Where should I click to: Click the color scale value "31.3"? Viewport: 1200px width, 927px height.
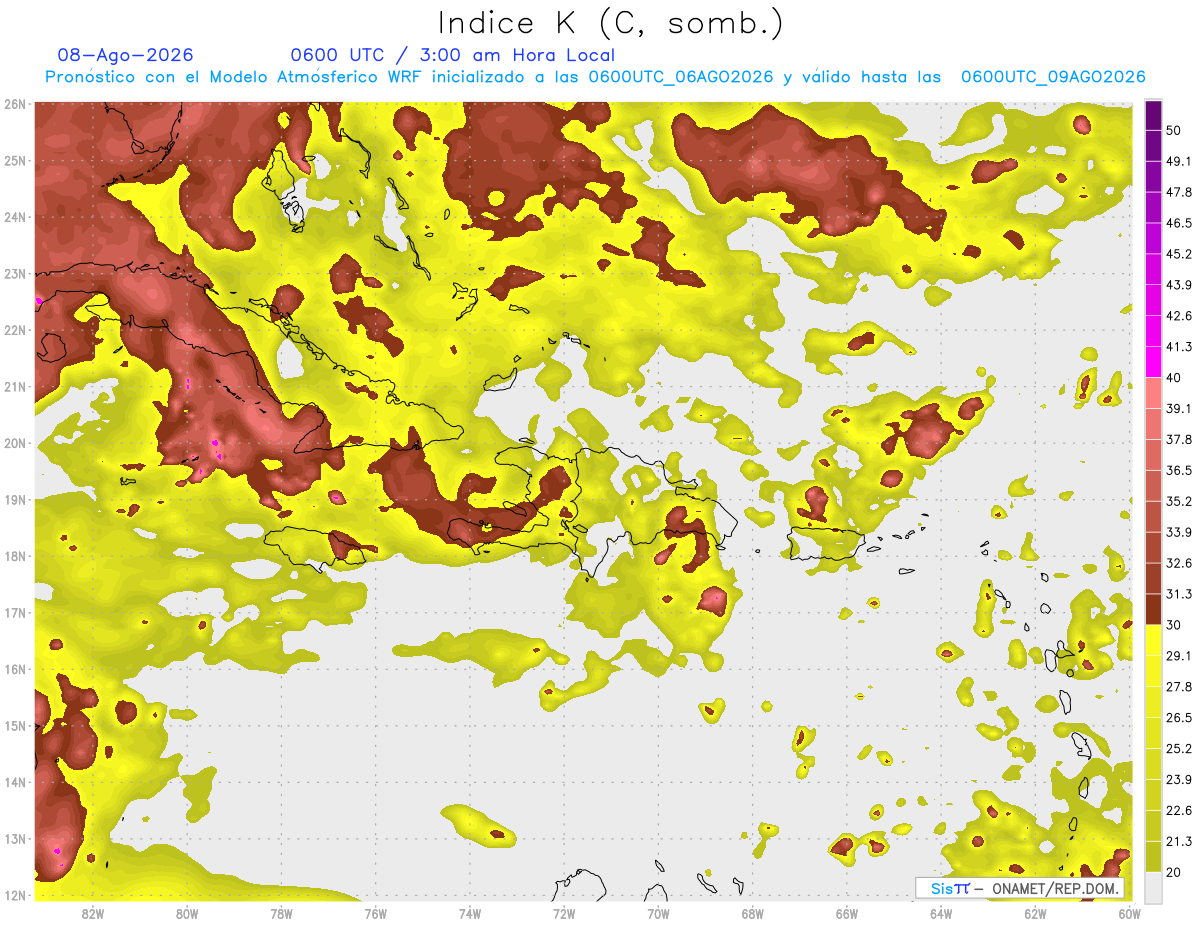tap(1178, 594)
